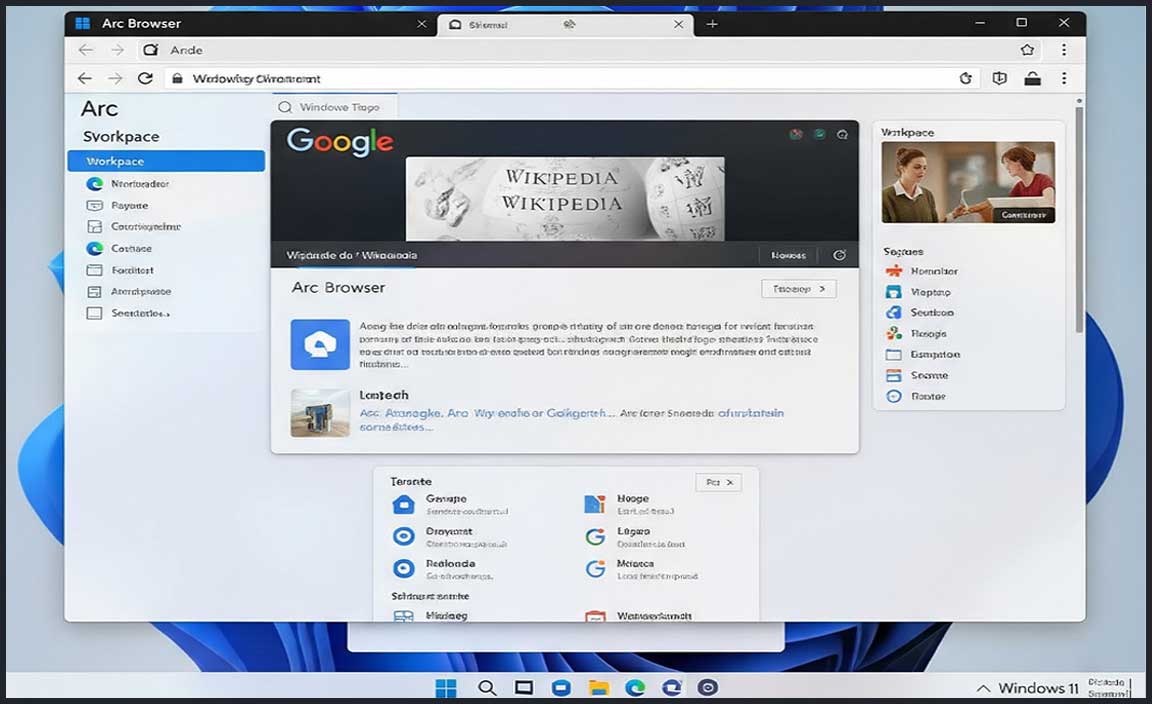Launch File Explorer from the taskbar
The height and width of the screenshot is (704, 1152).
599,688
